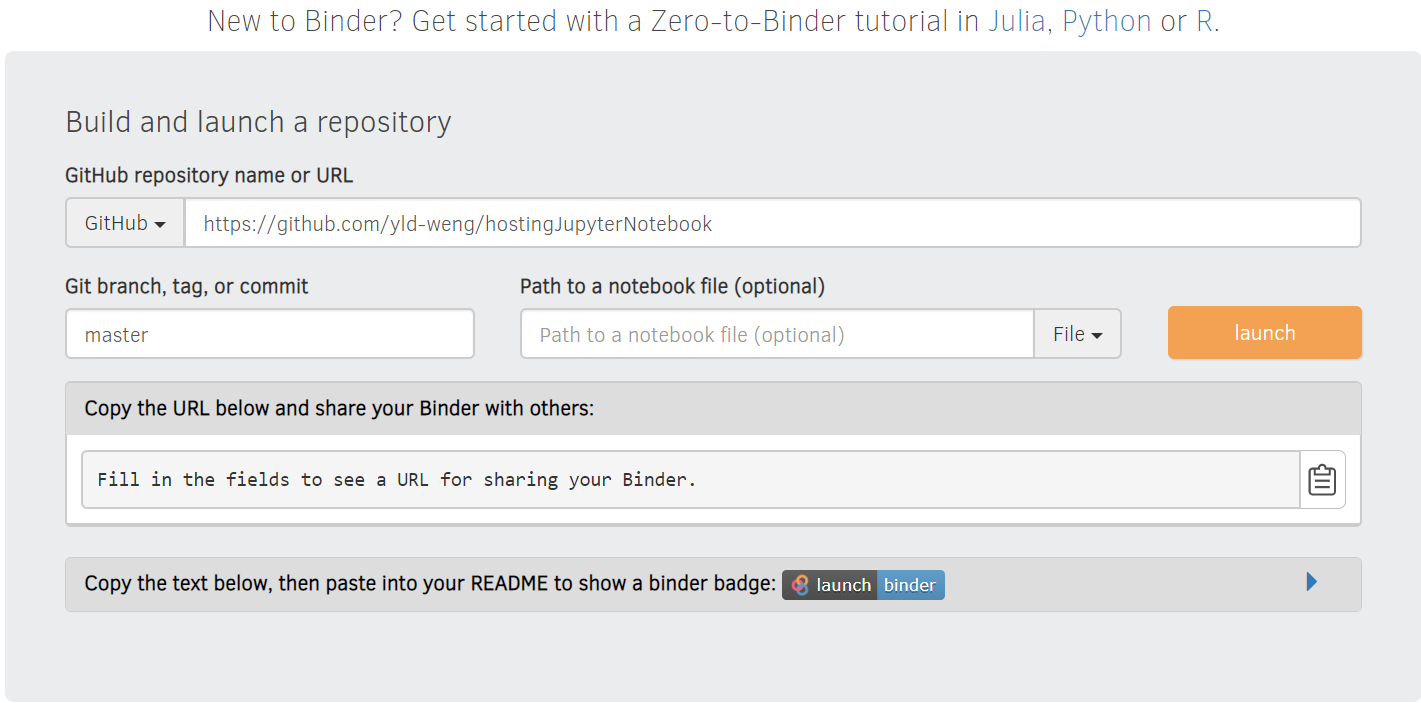Click the 'Path to a notebook file' label

pyautogui.click(x=672, y=286)
